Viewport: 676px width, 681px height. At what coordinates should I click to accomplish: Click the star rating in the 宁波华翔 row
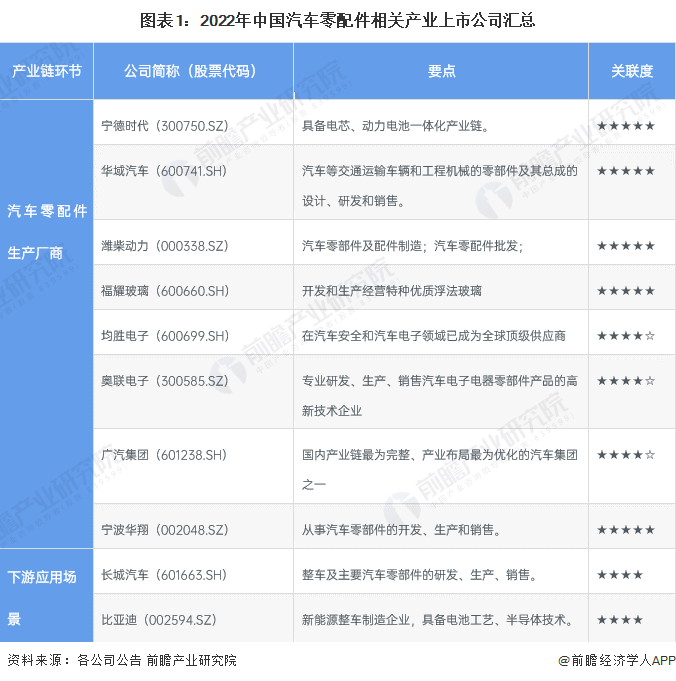click(626, 530)
